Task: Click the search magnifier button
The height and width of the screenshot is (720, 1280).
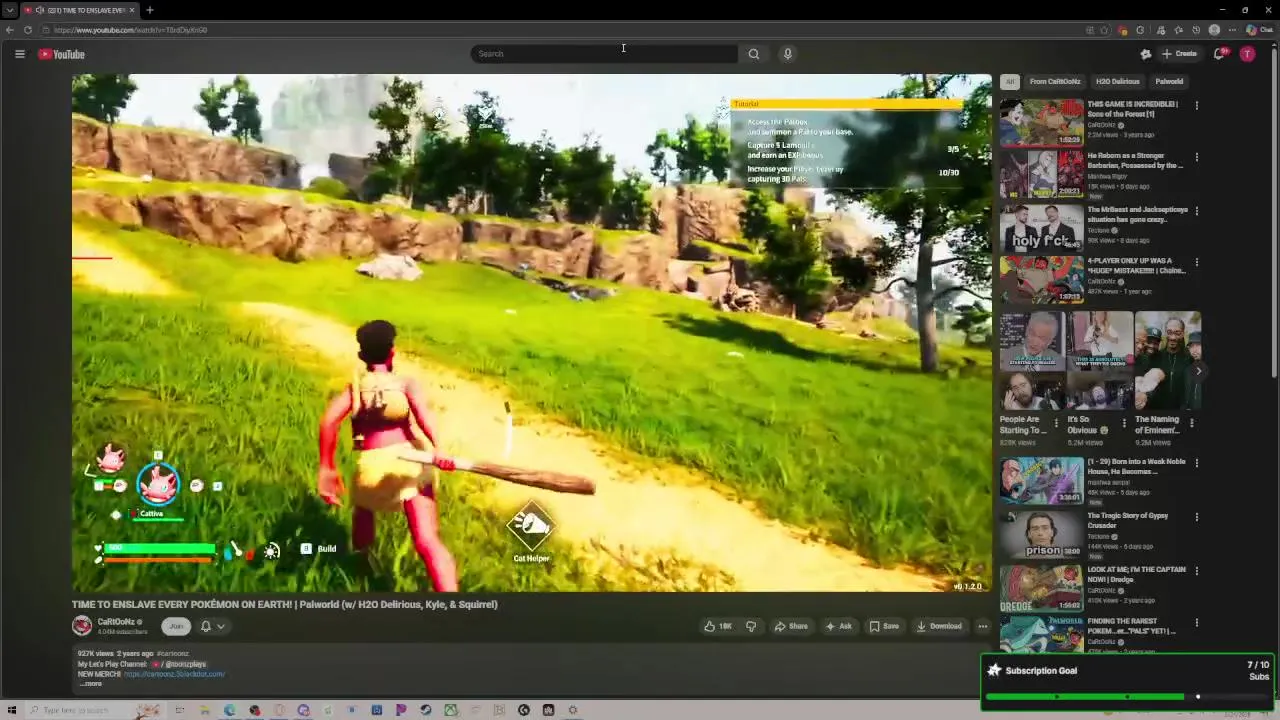Action: (754, 54)
